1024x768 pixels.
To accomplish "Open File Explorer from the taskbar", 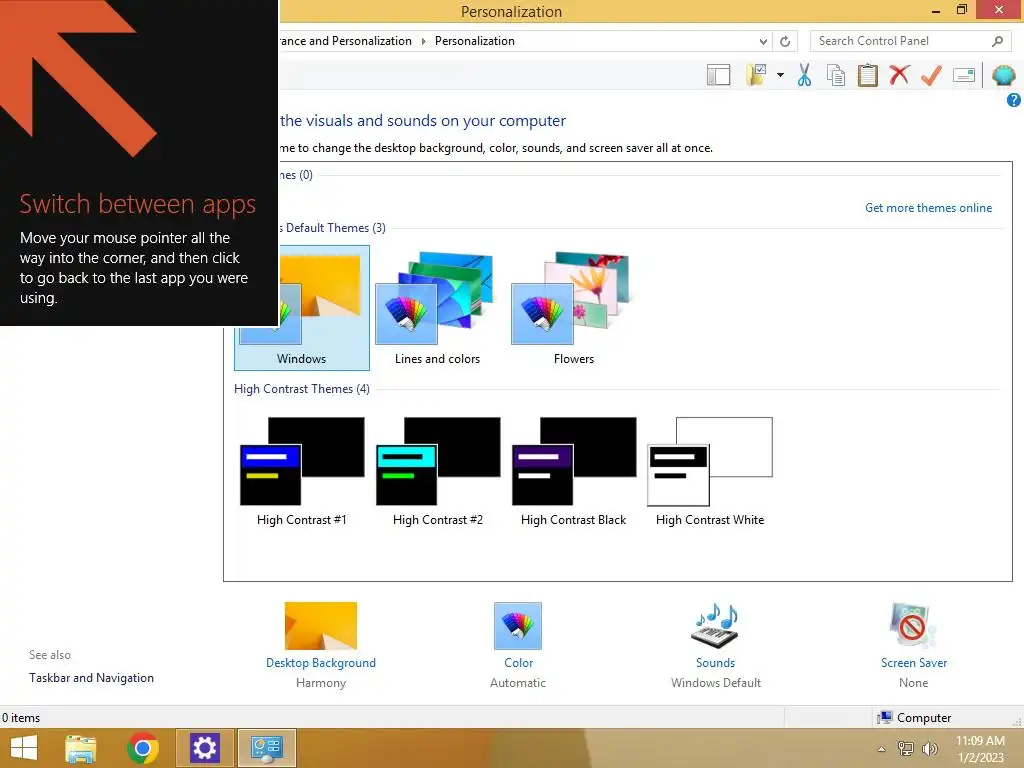I will coord(81,748).
